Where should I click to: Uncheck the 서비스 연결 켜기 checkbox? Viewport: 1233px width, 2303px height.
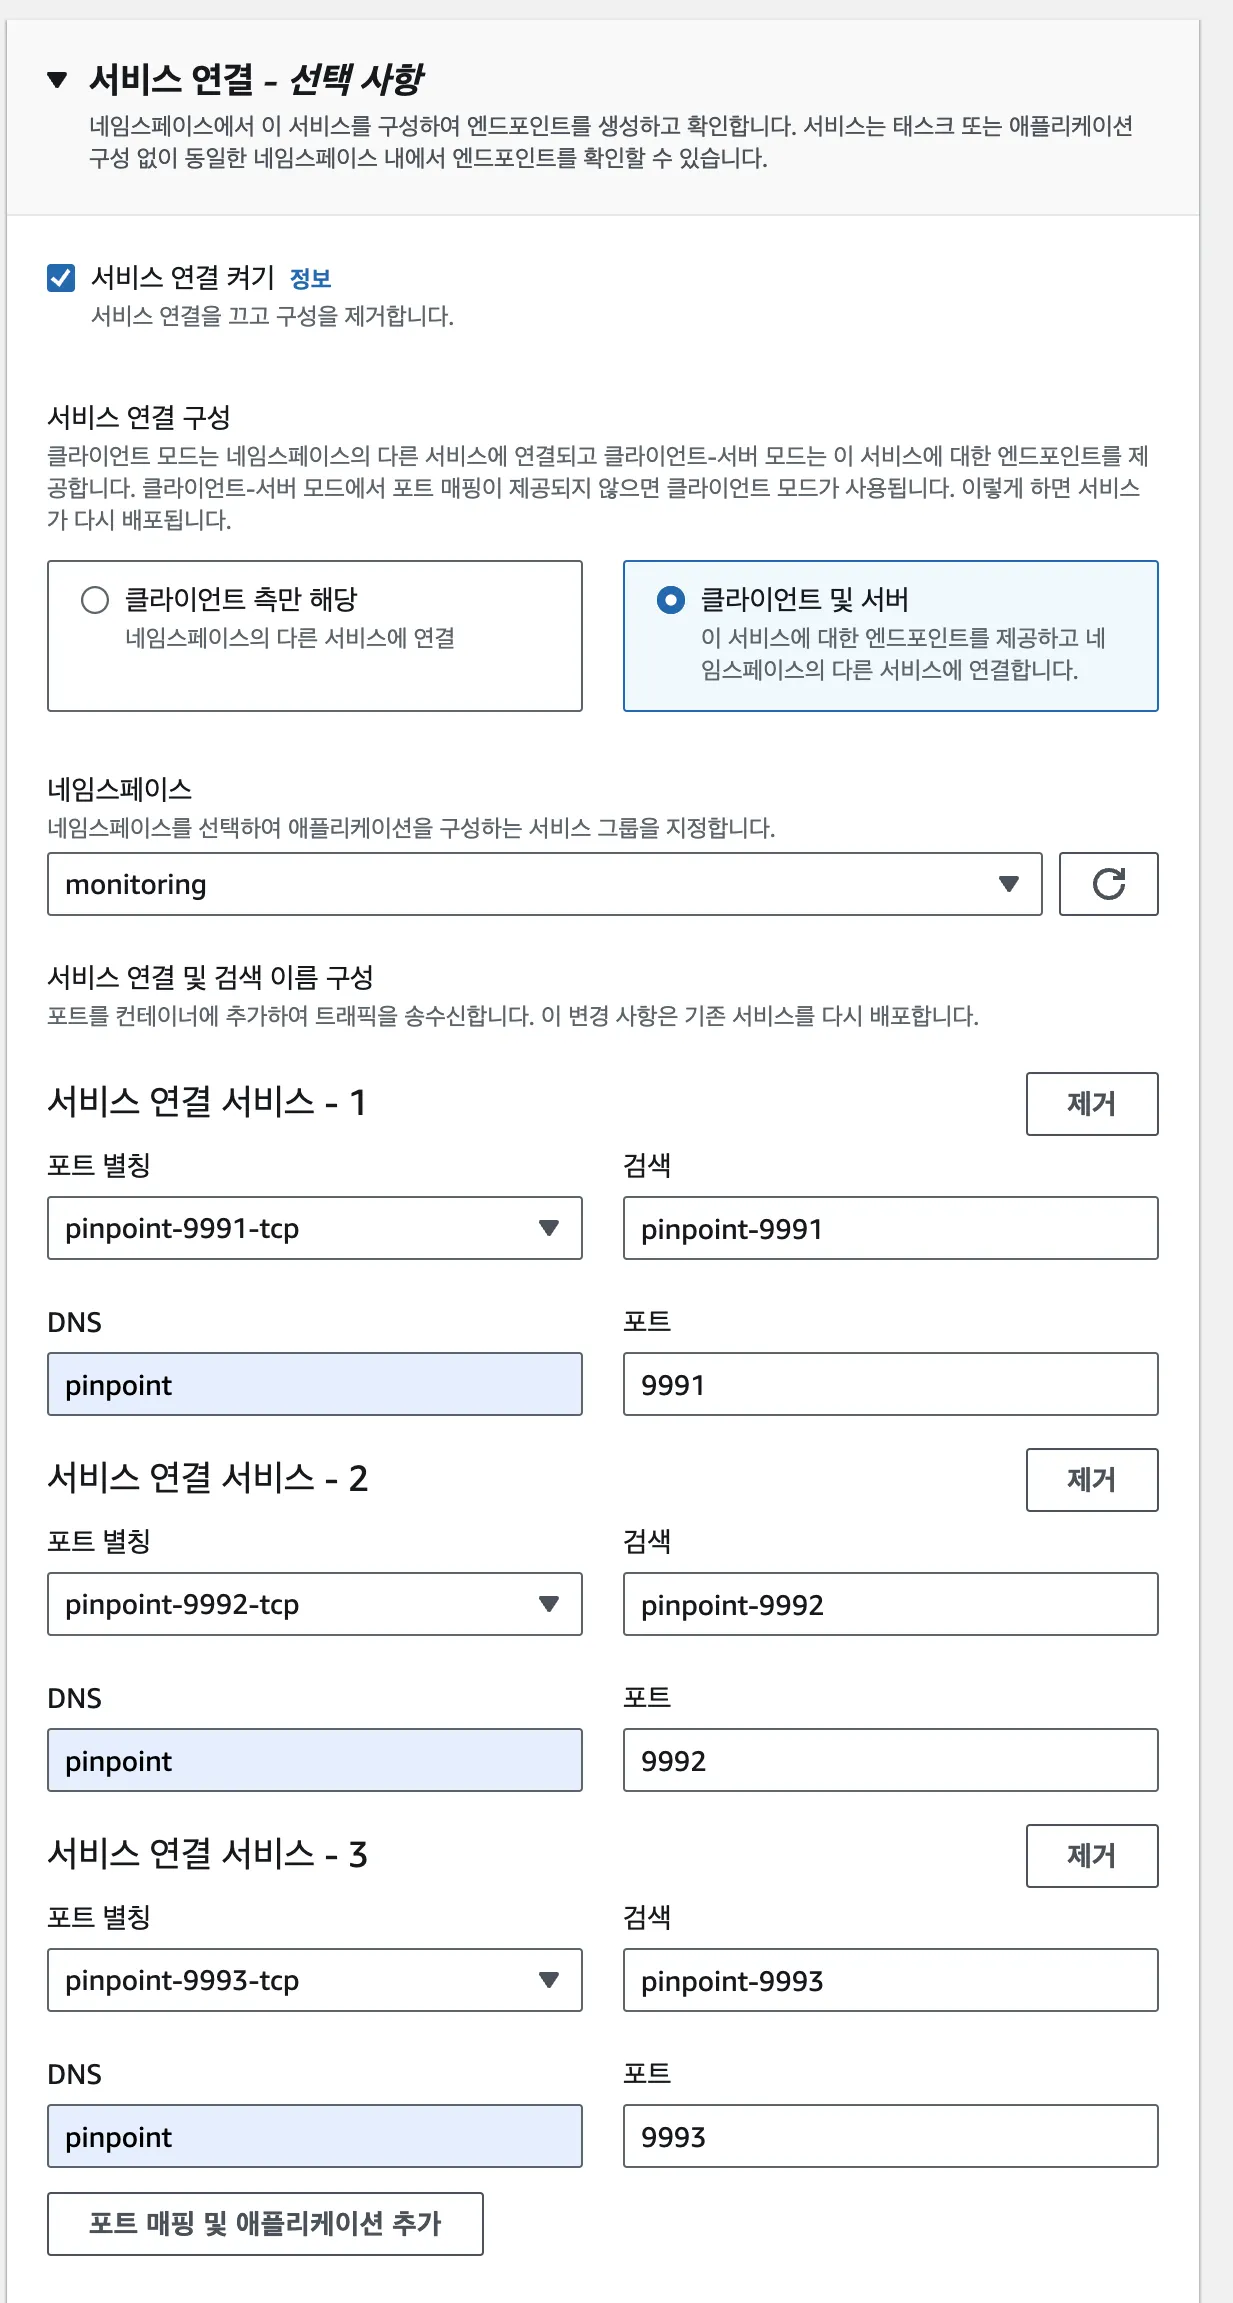(61, 278)
